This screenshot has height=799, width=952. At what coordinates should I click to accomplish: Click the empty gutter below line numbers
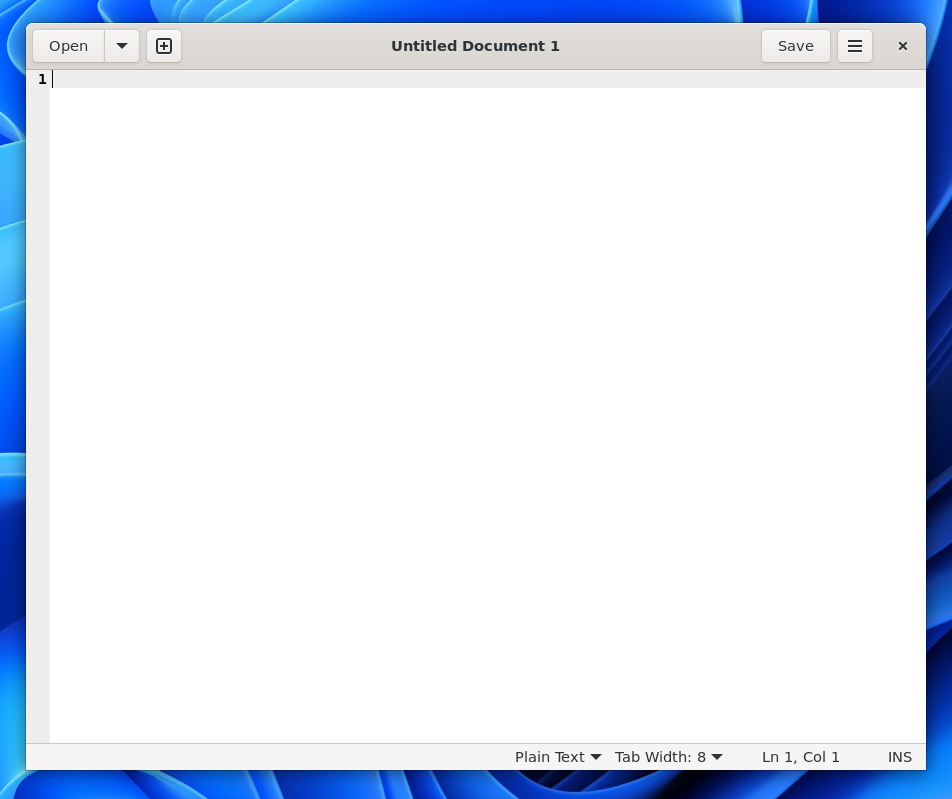(38, 400)
